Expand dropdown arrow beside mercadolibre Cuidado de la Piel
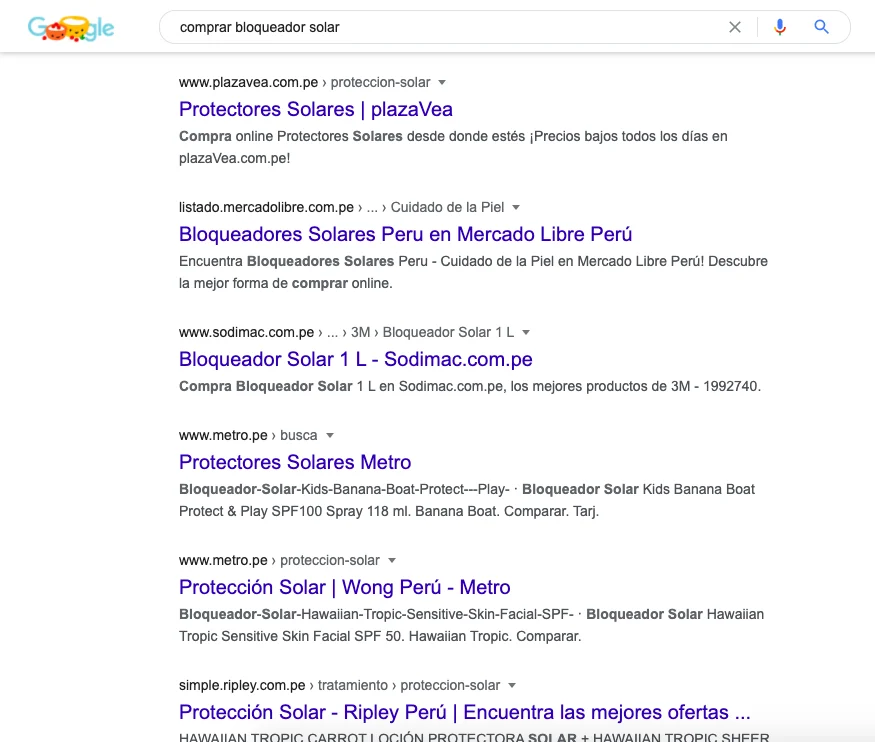Viewport: 875px width, 742px height. pos(516,208)
